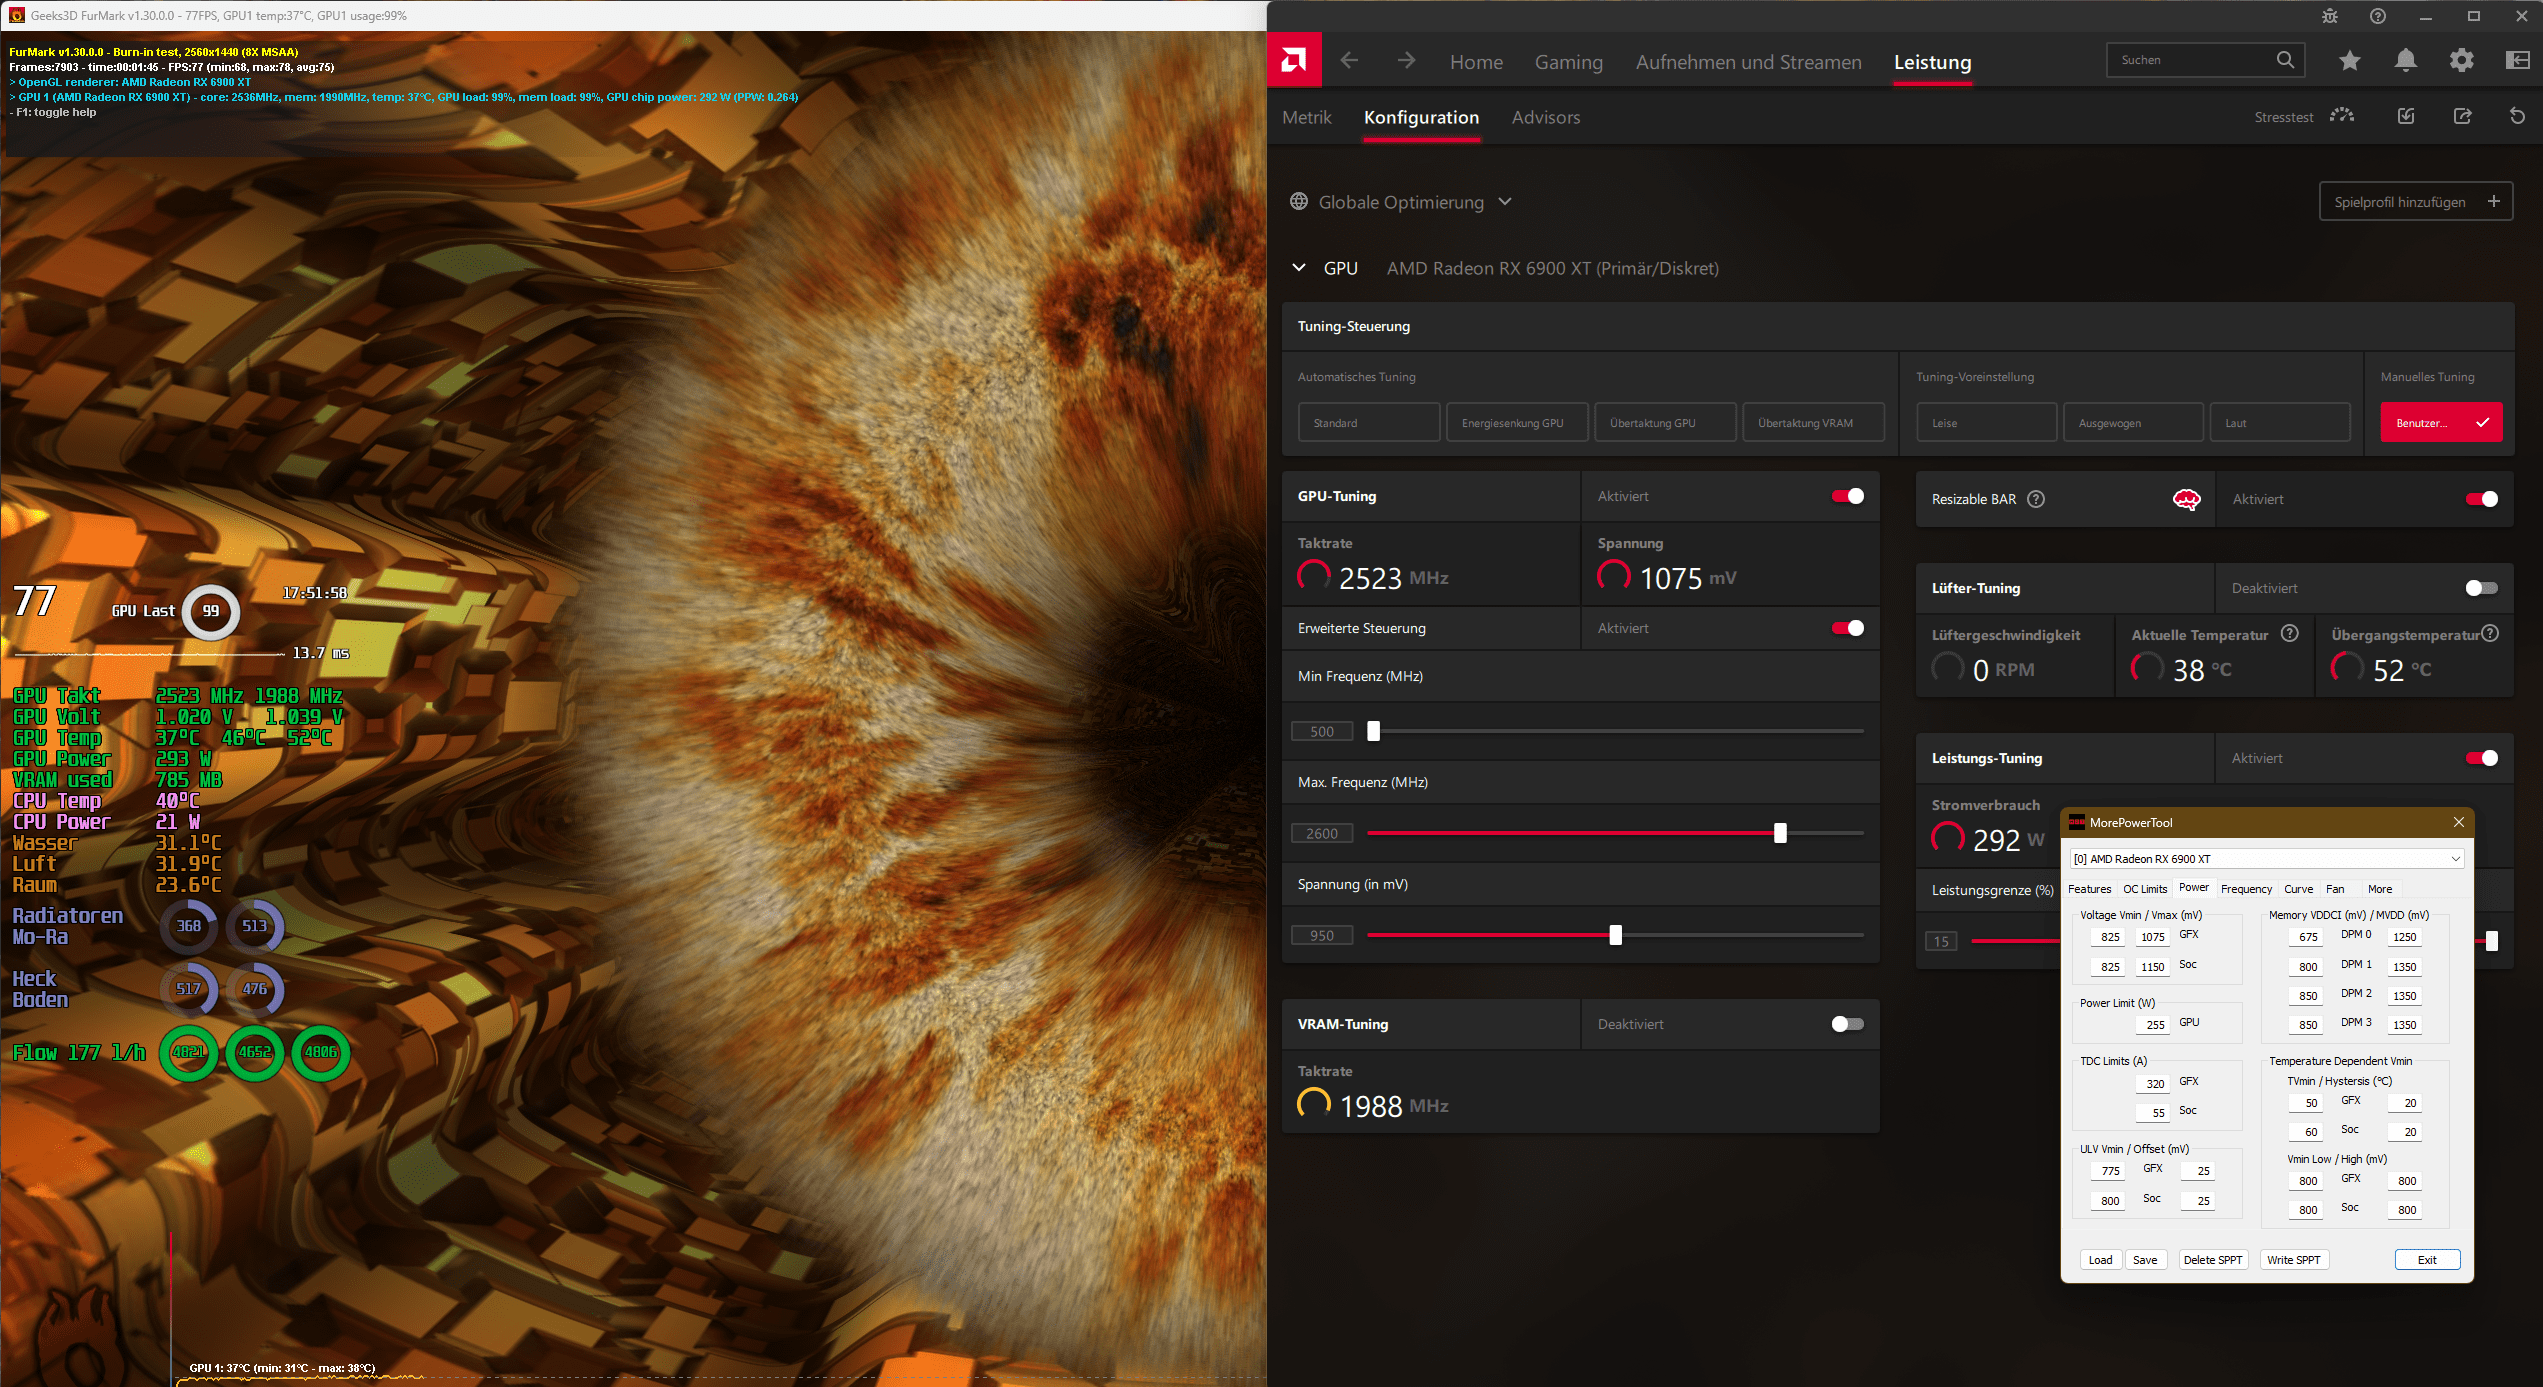Select Fan tab in MorePowerTool
Image resolution: width=2543 pixels, height=1387 pixels.
coord(2335,889)
